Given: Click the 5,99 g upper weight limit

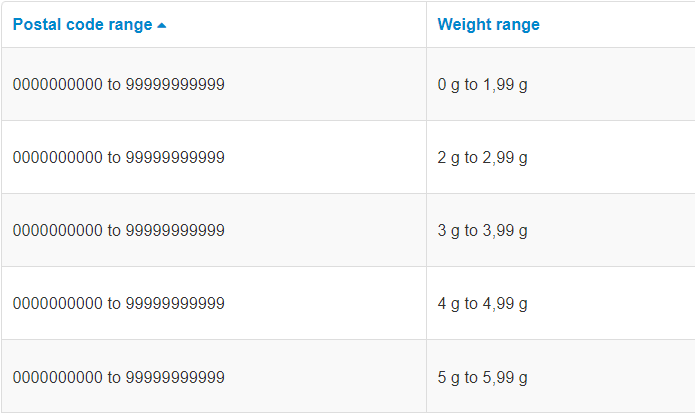Looking at the screenshot, I should (504, 377).
